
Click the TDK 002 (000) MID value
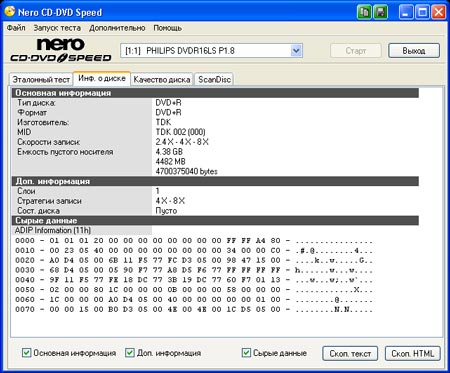coord(180,132)
